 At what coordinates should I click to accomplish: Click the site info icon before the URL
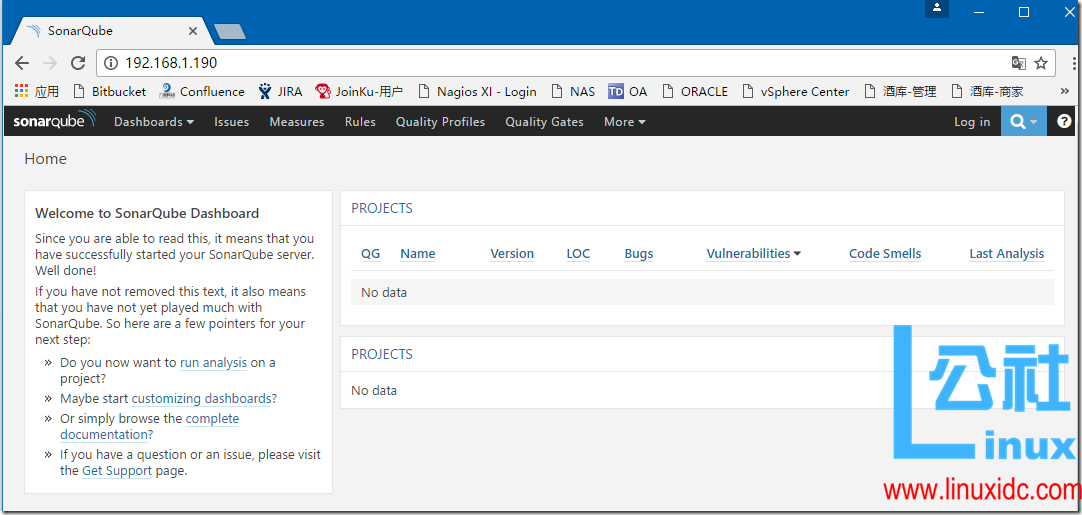[110, 64]
